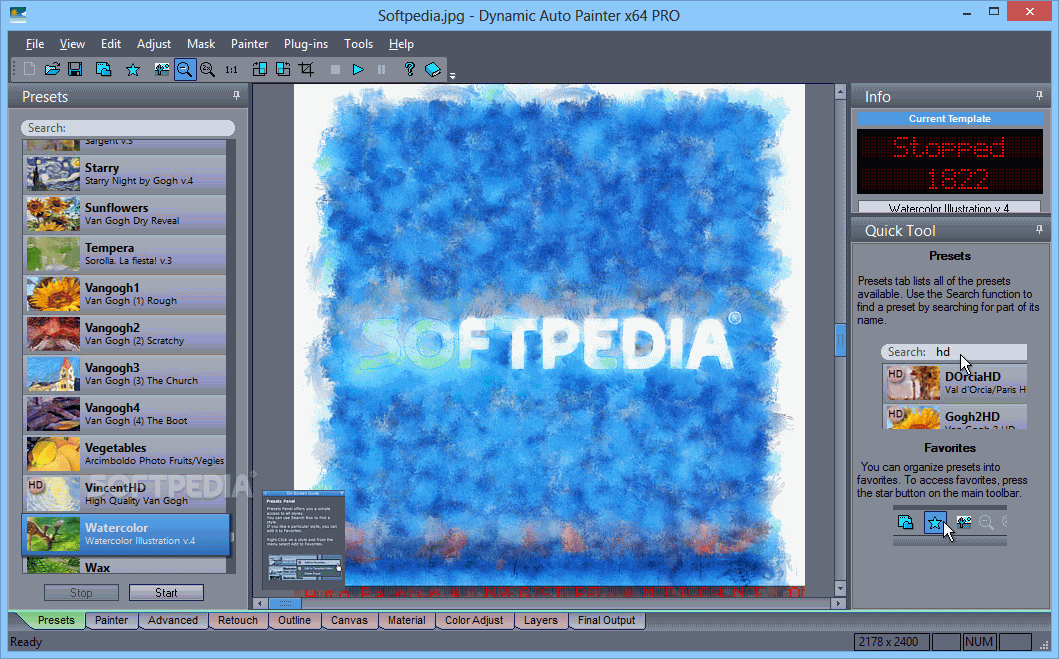
Task: Click the Stop button below presets
Action: 81,592
